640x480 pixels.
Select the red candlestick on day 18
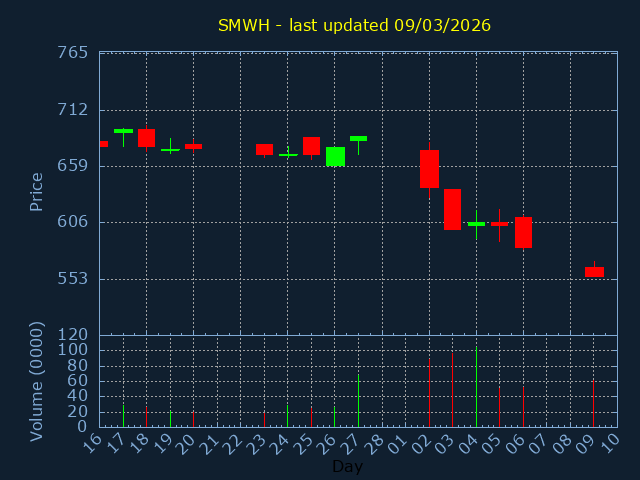(x=146, y=138)
